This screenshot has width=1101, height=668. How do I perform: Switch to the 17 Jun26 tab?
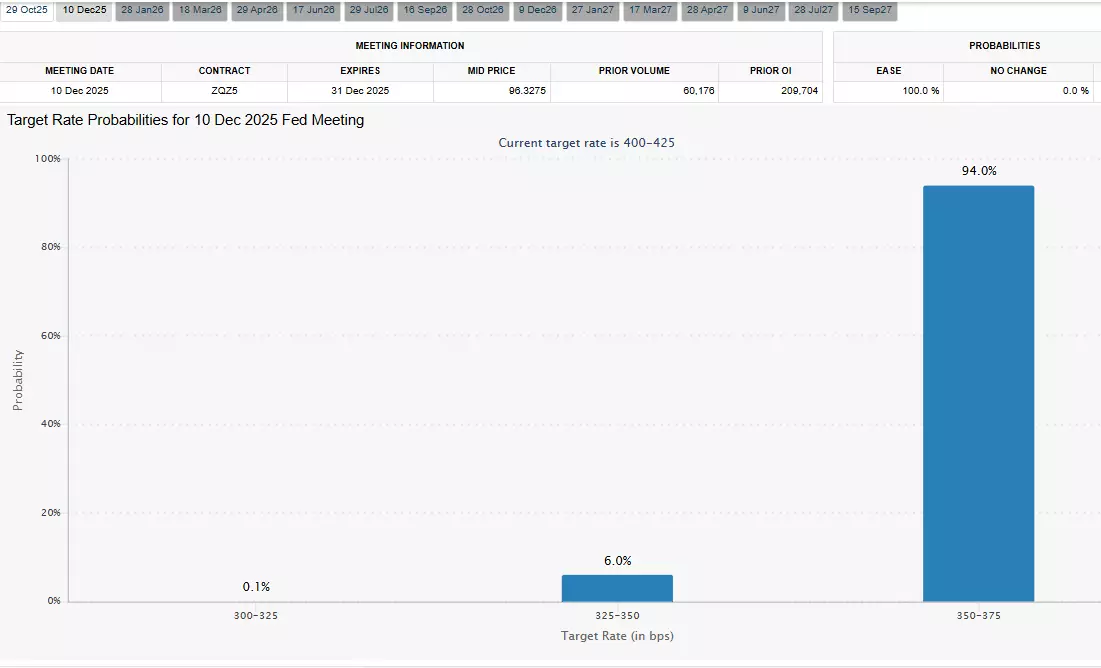[x=314, y=11]
